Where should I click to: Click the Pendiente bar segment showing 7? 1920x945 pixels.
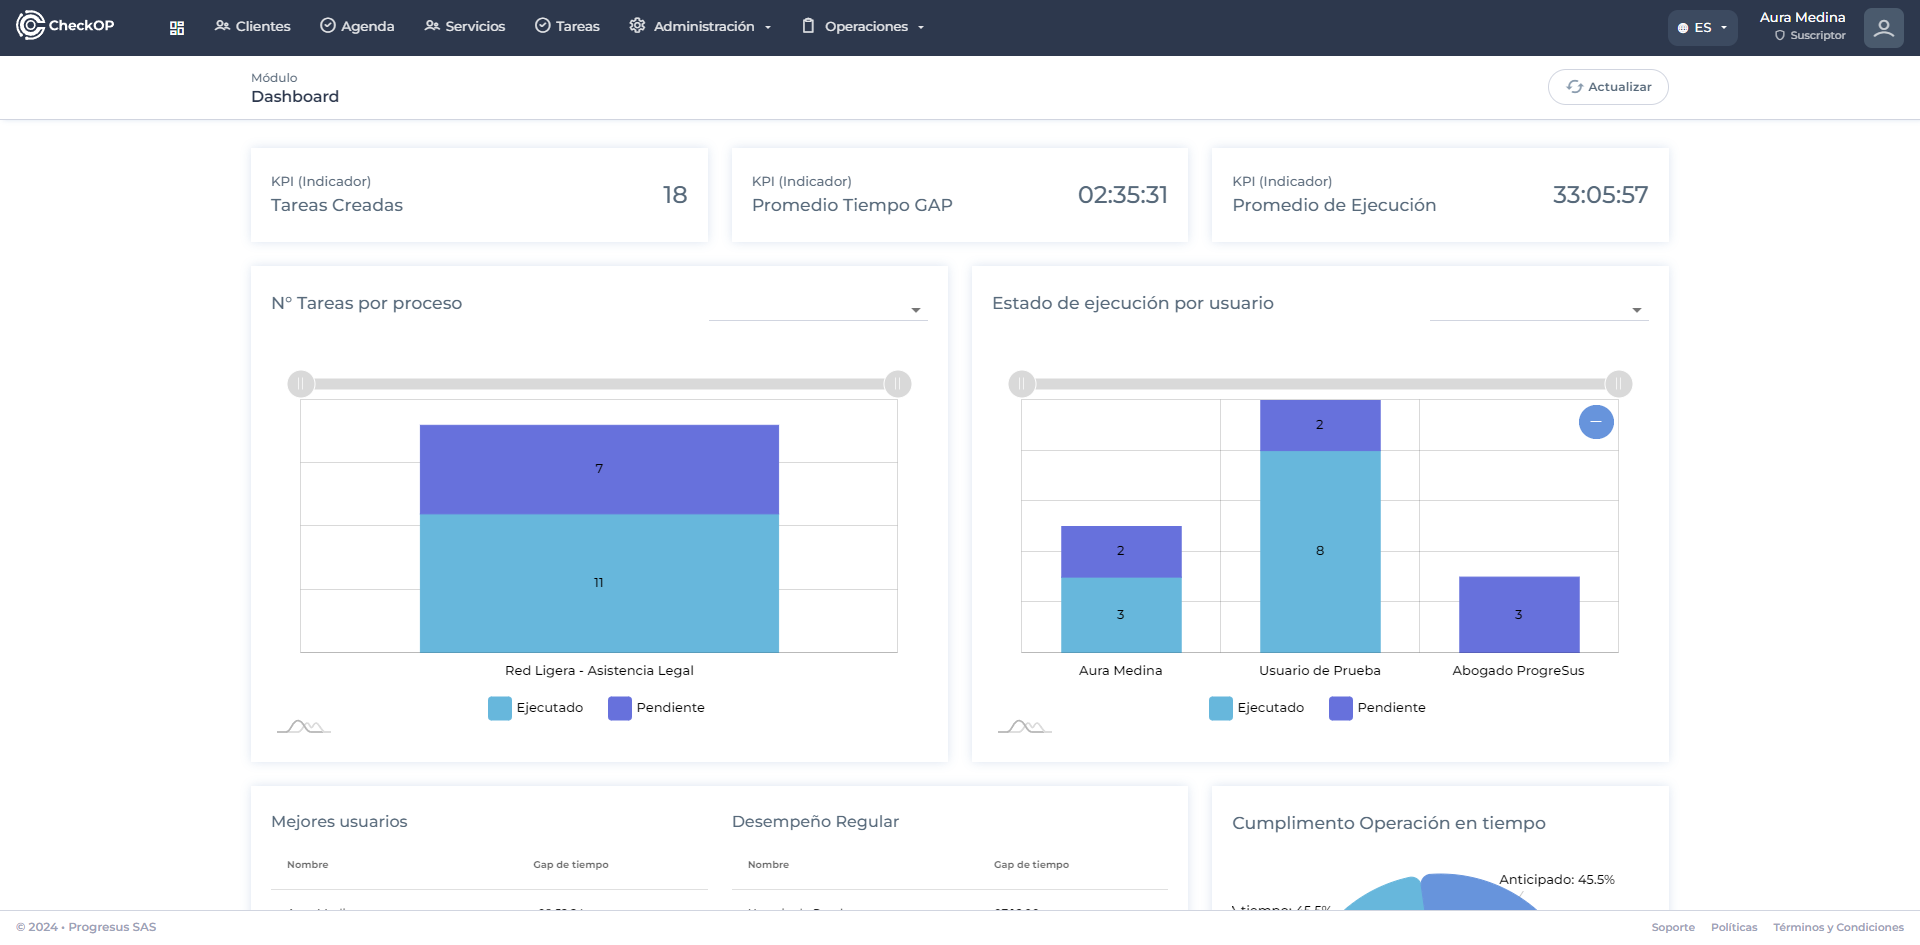599,469
